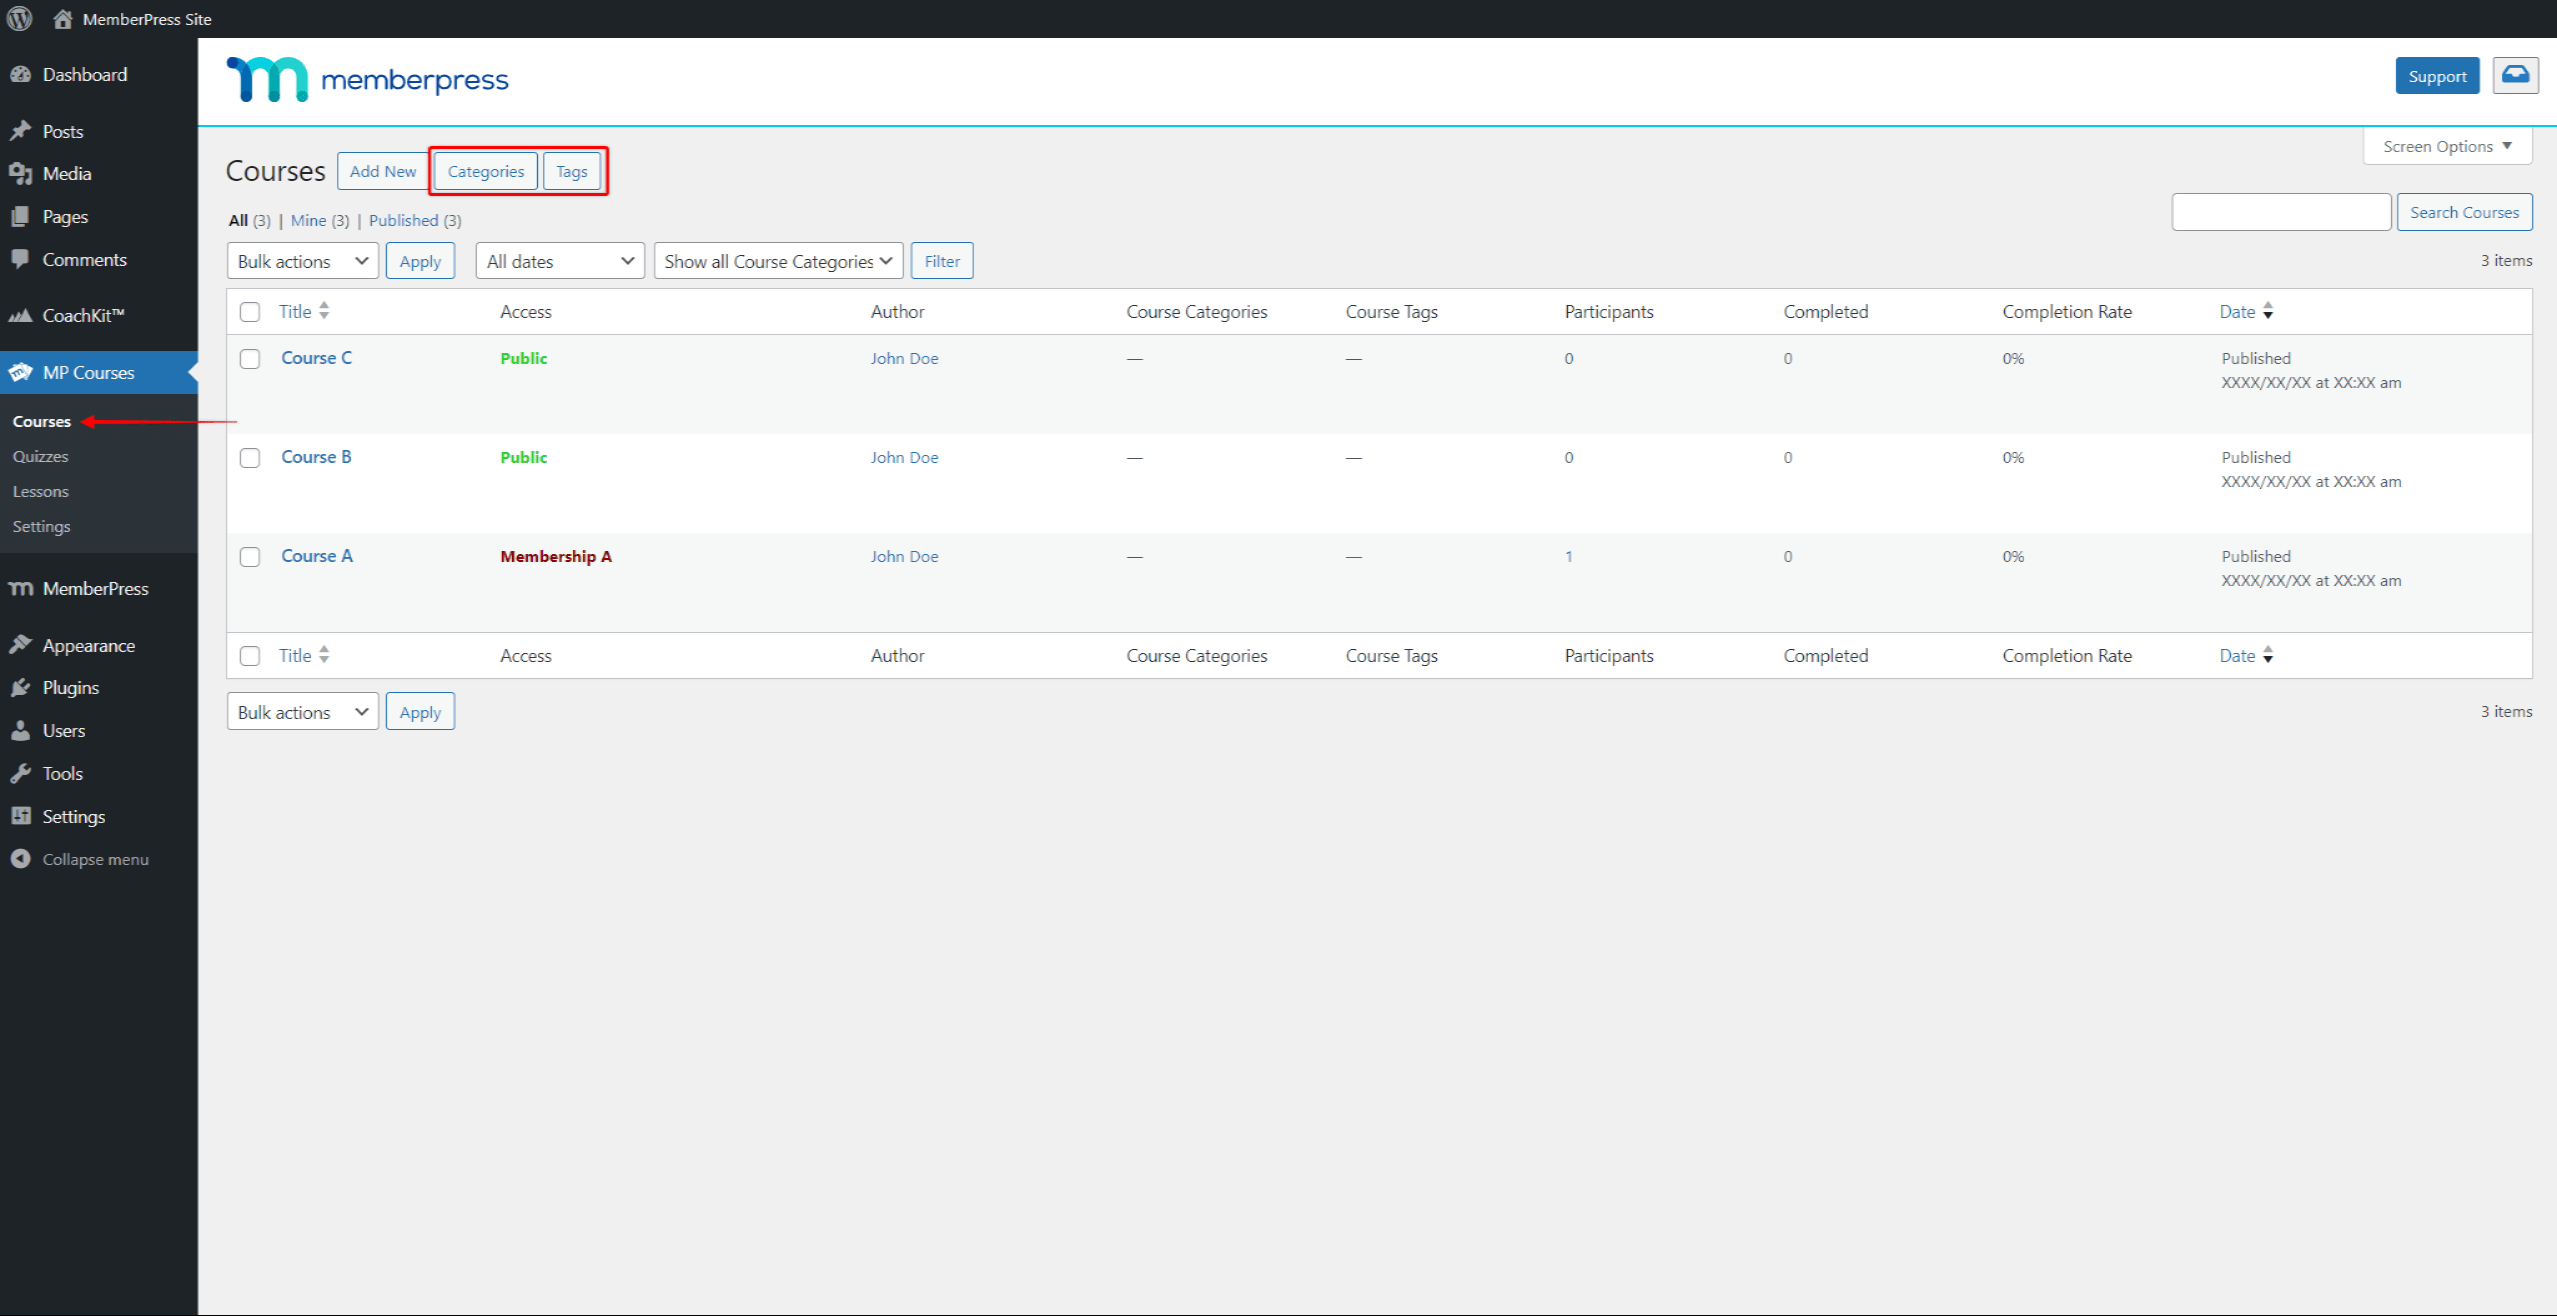Click Filter button to apply course filters
This screenshot has height=1316, width=2557.
(943, 260)
